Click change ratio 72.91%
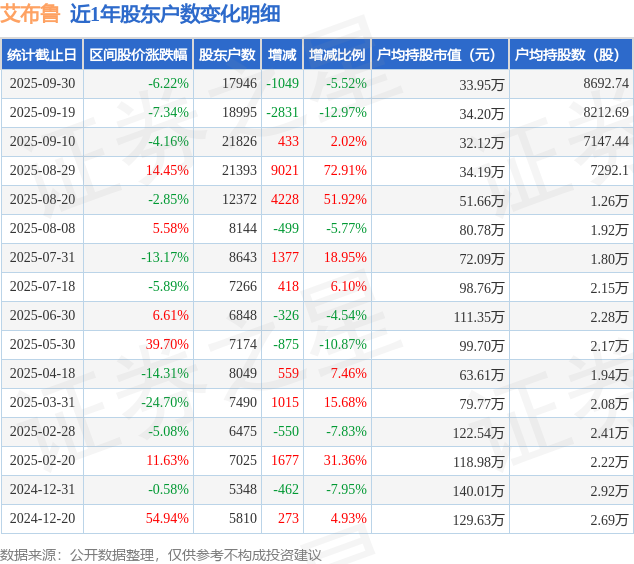The image size is (634, 564). [x=345, y=170]
